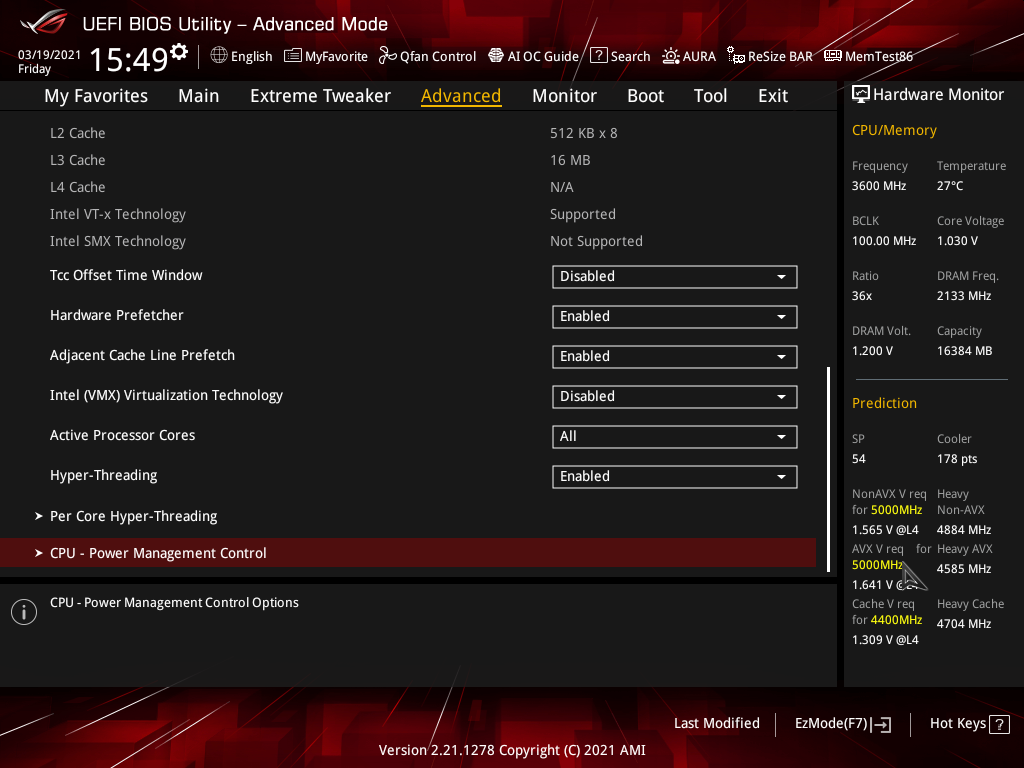Click the yellow 4400MHz cache value
The height and width of the screenshot is (768, 1024).
point(896,620)
